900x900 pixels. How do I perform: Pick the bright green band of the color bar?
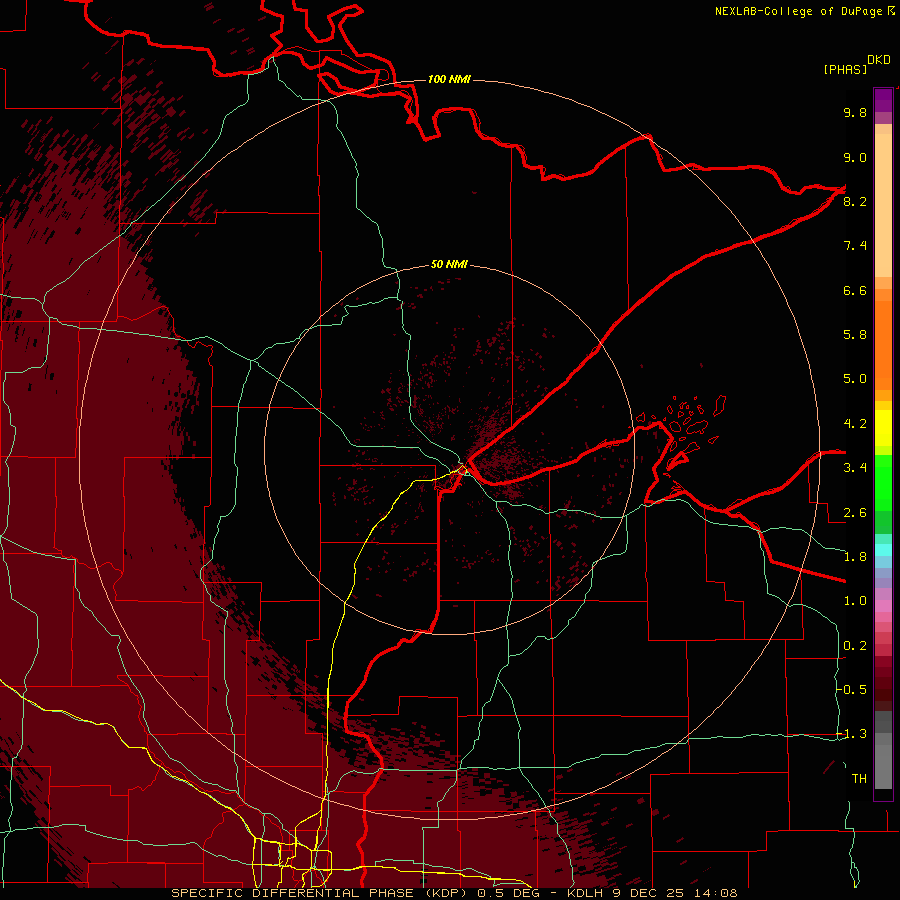click(x=883, y=483)
